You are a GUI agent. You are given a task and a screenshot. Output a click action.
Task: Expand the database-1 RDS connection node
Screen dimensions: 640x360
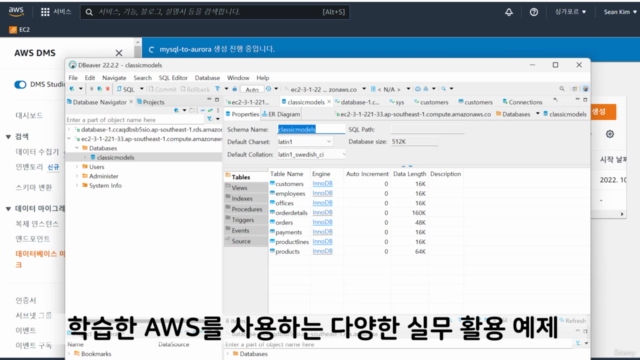(x=69, y=129)
